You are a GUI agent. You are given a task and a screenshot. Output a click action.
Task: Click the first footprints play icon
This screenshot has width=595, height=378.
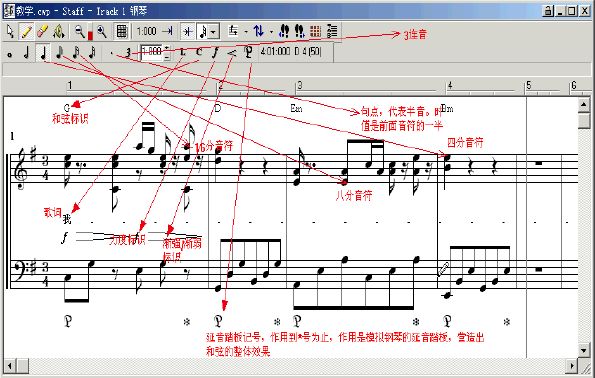click(284, 31)
